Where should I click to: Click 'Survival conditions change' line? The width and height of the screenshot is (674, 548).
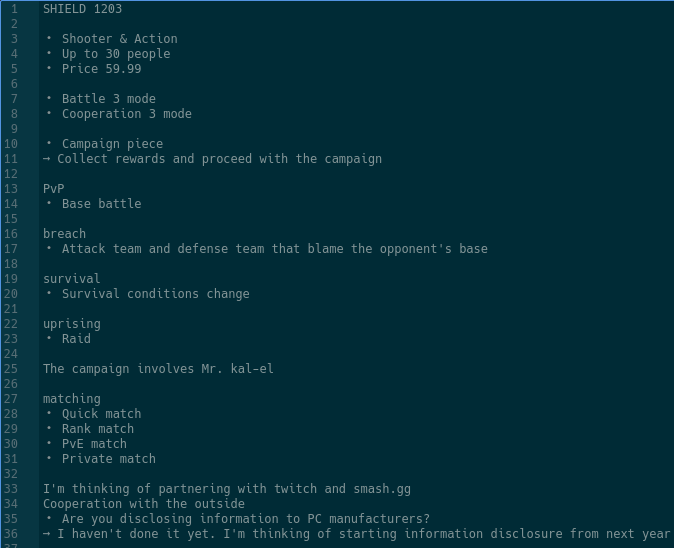tap(156, 294)
